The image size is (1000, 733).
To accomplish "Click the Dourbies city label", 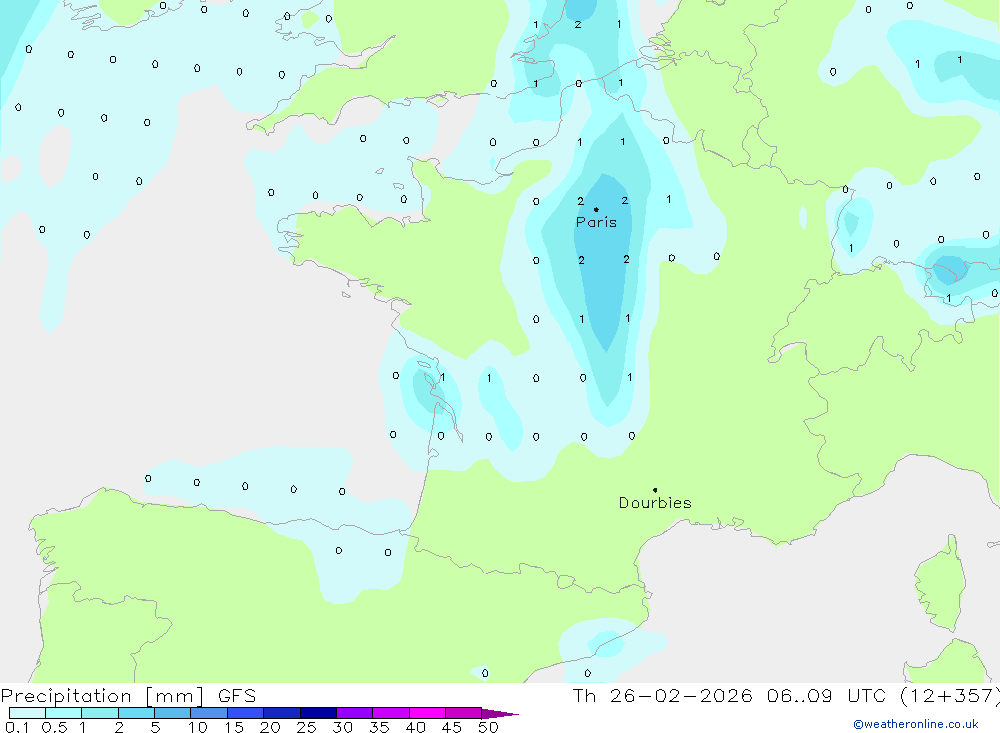I will tap(655, 503).
